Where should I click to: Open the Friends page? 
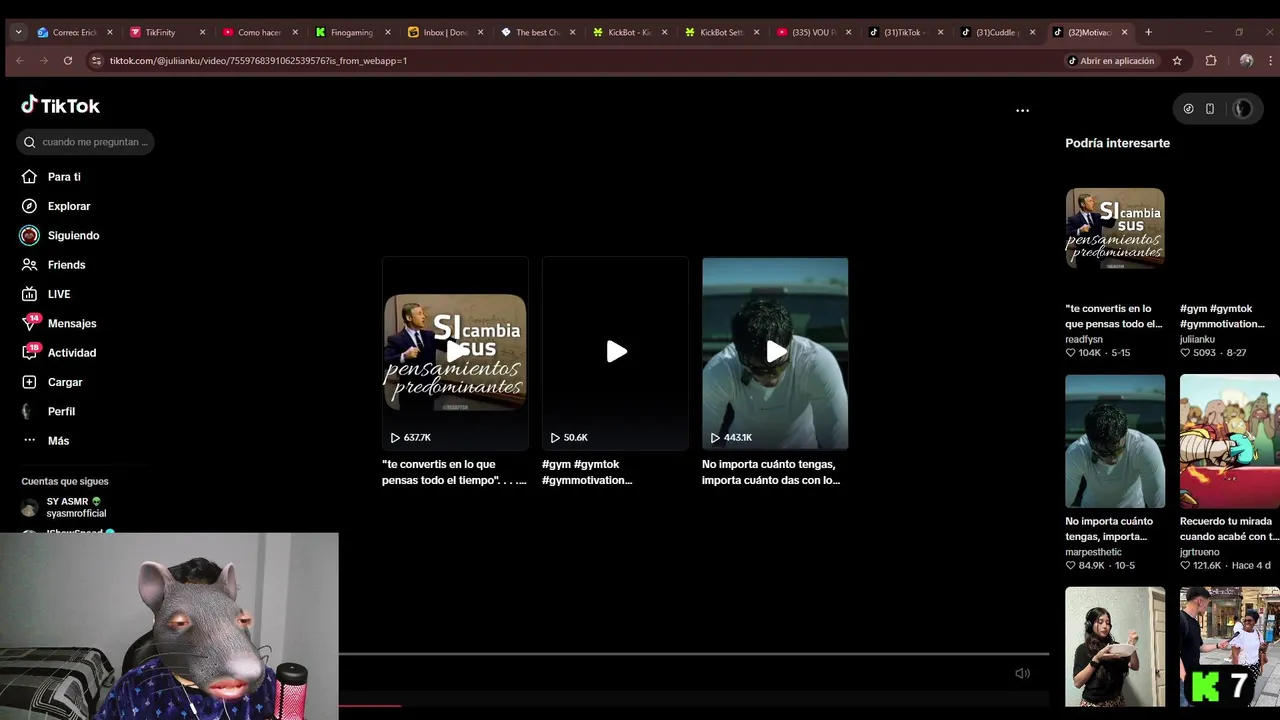click(66, 265)
